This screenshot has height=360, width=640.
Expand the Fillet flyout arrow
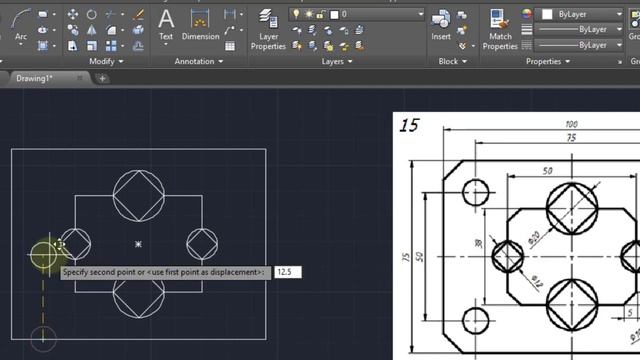click(122, 30)
